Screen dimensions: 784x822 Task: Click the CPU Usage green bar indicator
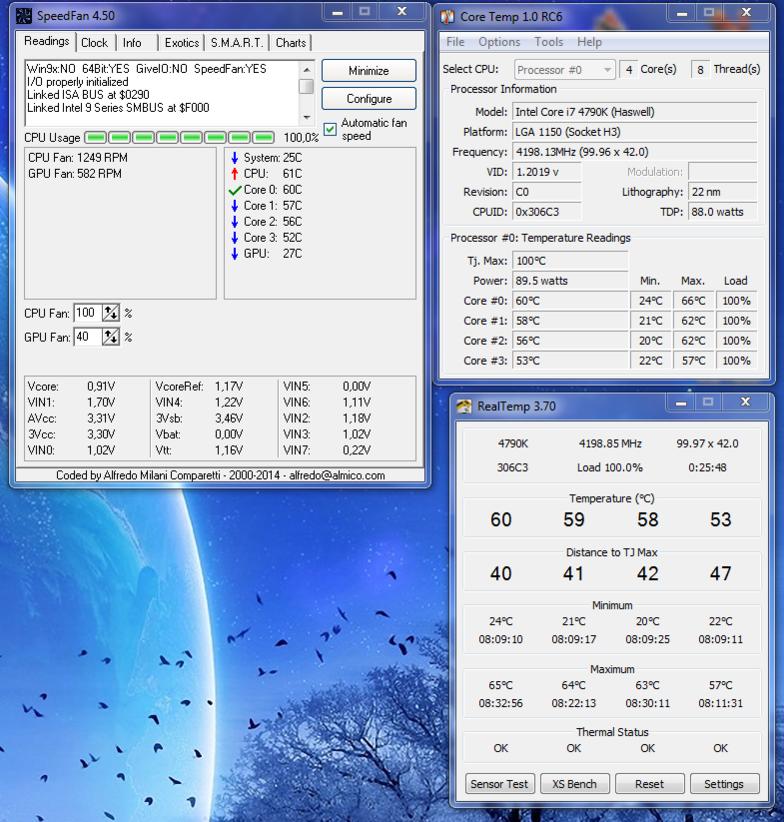[179, 138]
